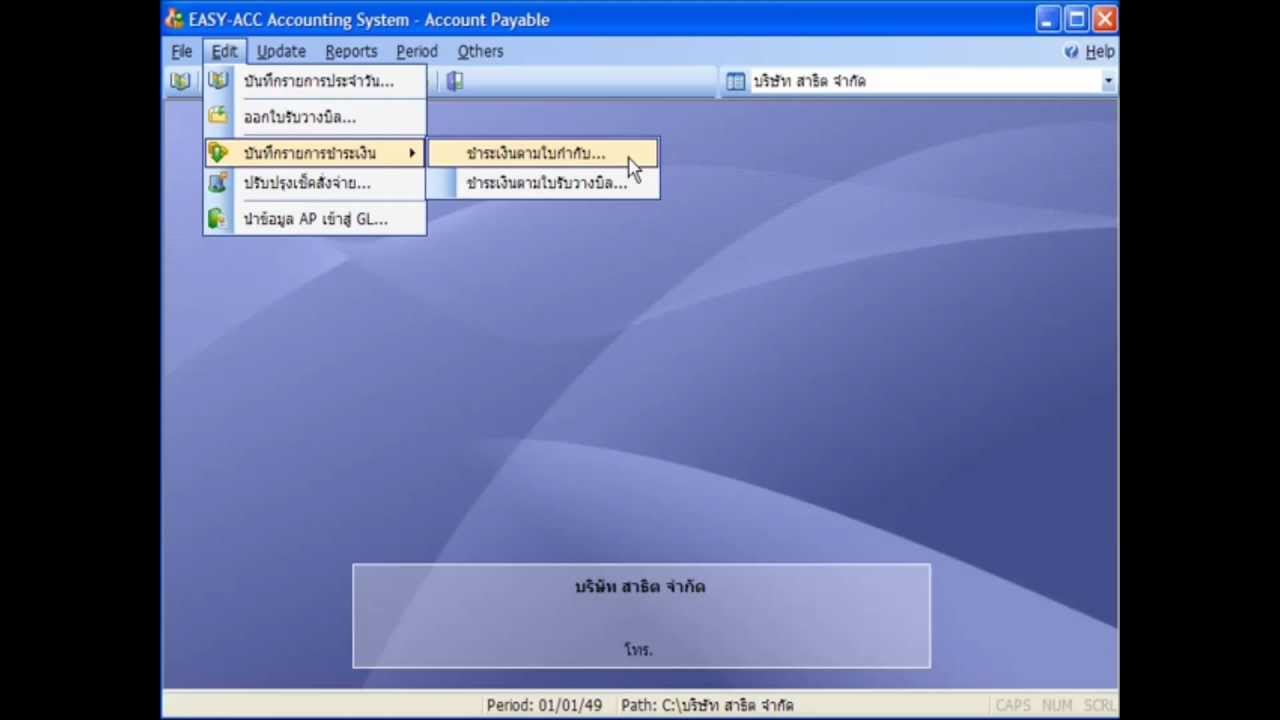Select ออกใบรับวางบิล... menu entry
Image resolution: width=1280 pixels, height=720 pixels.
click(x=315, y=117)
